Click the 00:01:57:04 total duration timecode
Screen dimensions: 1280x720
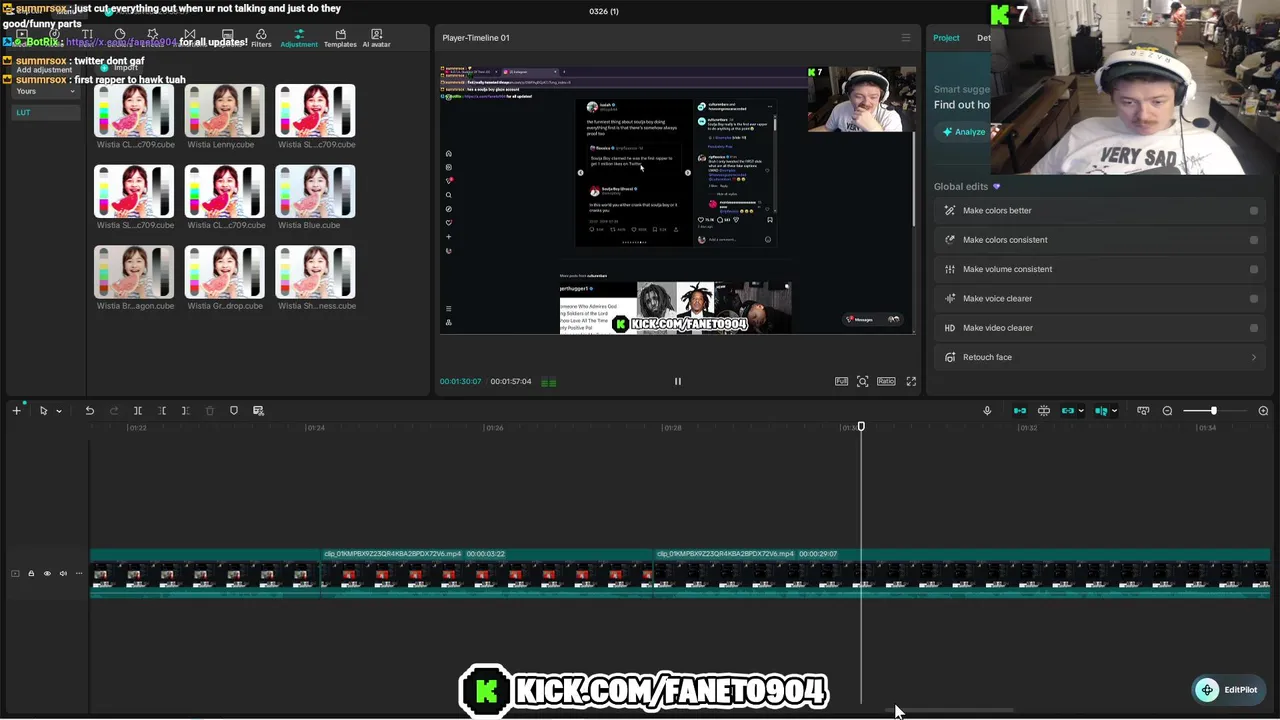[511, 381]
